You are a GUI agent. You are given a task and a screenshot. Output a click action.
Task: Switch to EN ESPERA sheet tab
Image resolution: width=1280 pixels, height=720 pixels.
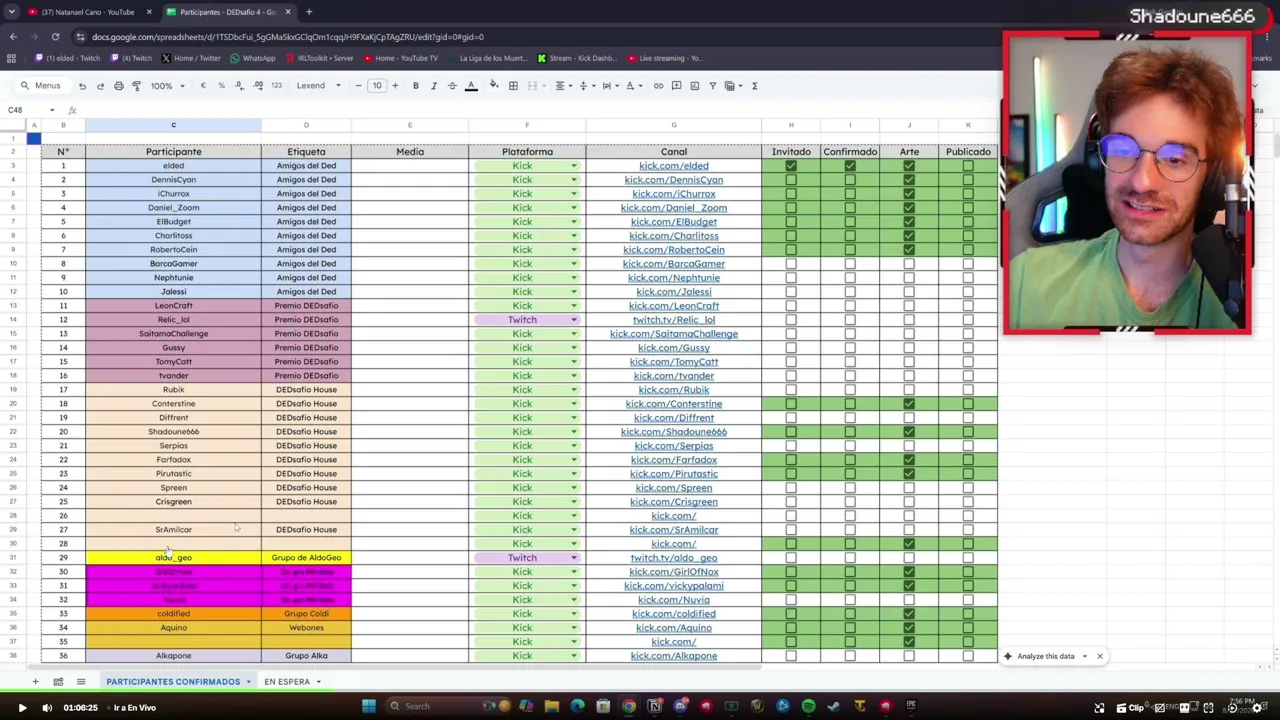coord(287,682)
